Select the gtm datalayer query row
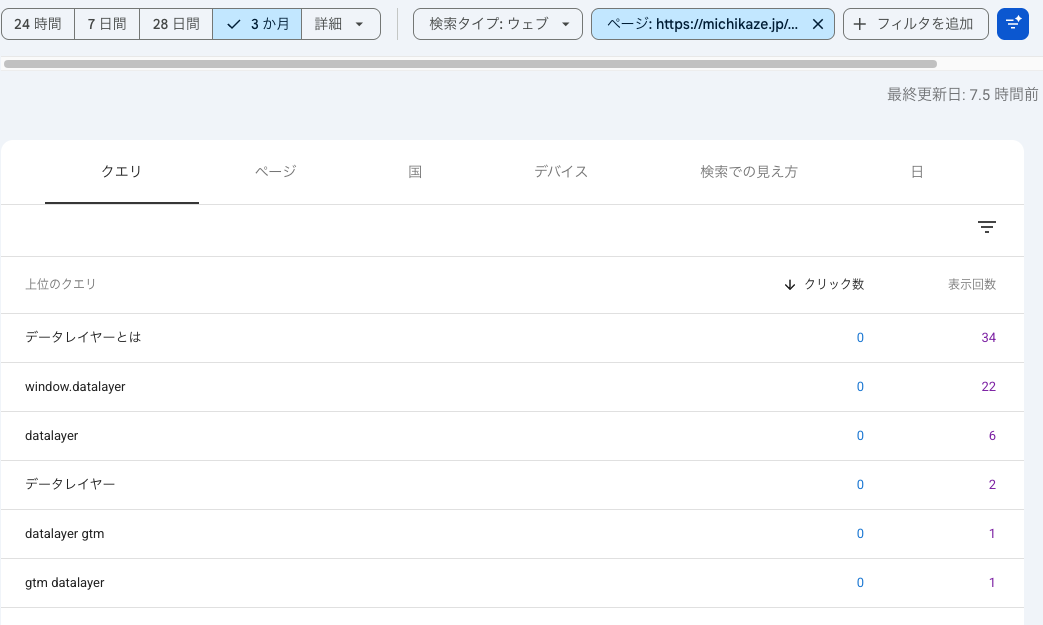1043x625 pixels. point(512,583)
